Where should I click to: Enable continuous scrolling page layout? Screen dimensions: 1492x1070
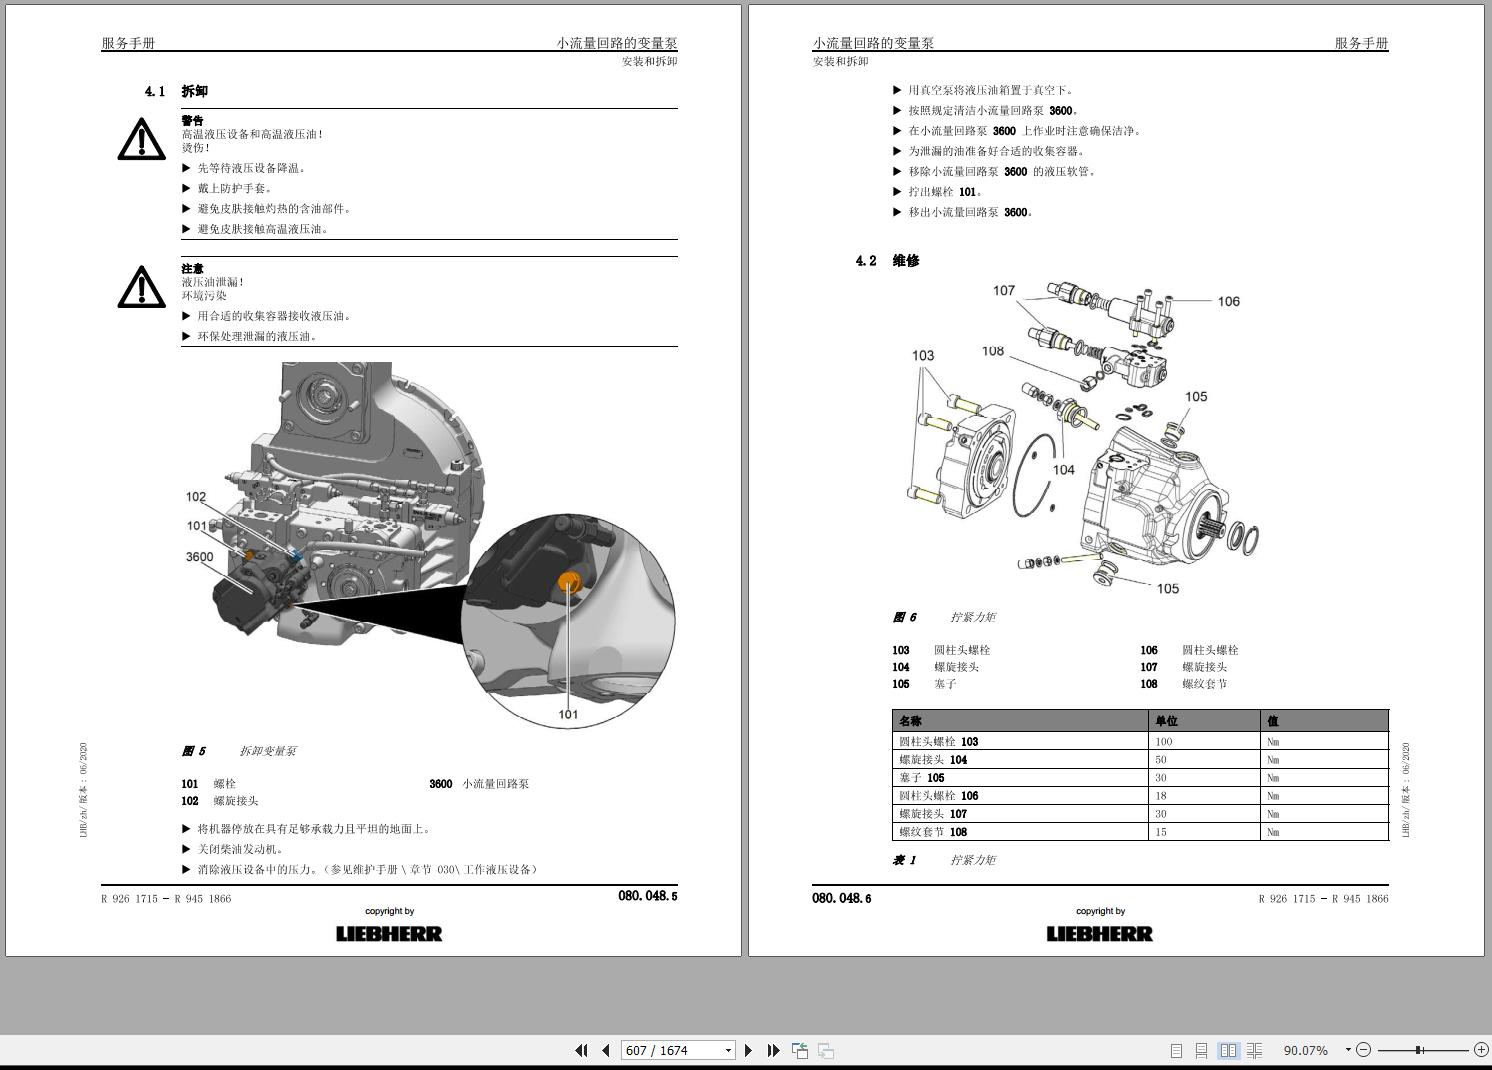[x=1202, y=1050]
